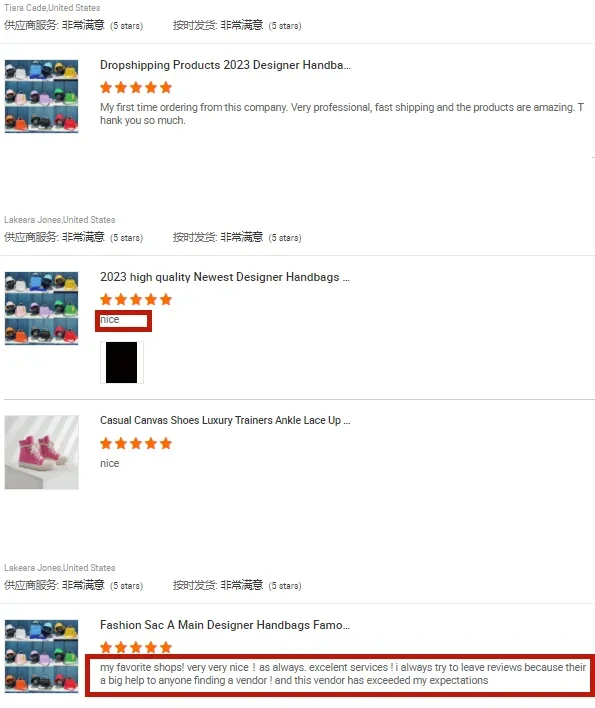This screenshot has width=595, height=708.
Task: Open Fashion Sac A Main Designer Handbags link
Action: 225,625
